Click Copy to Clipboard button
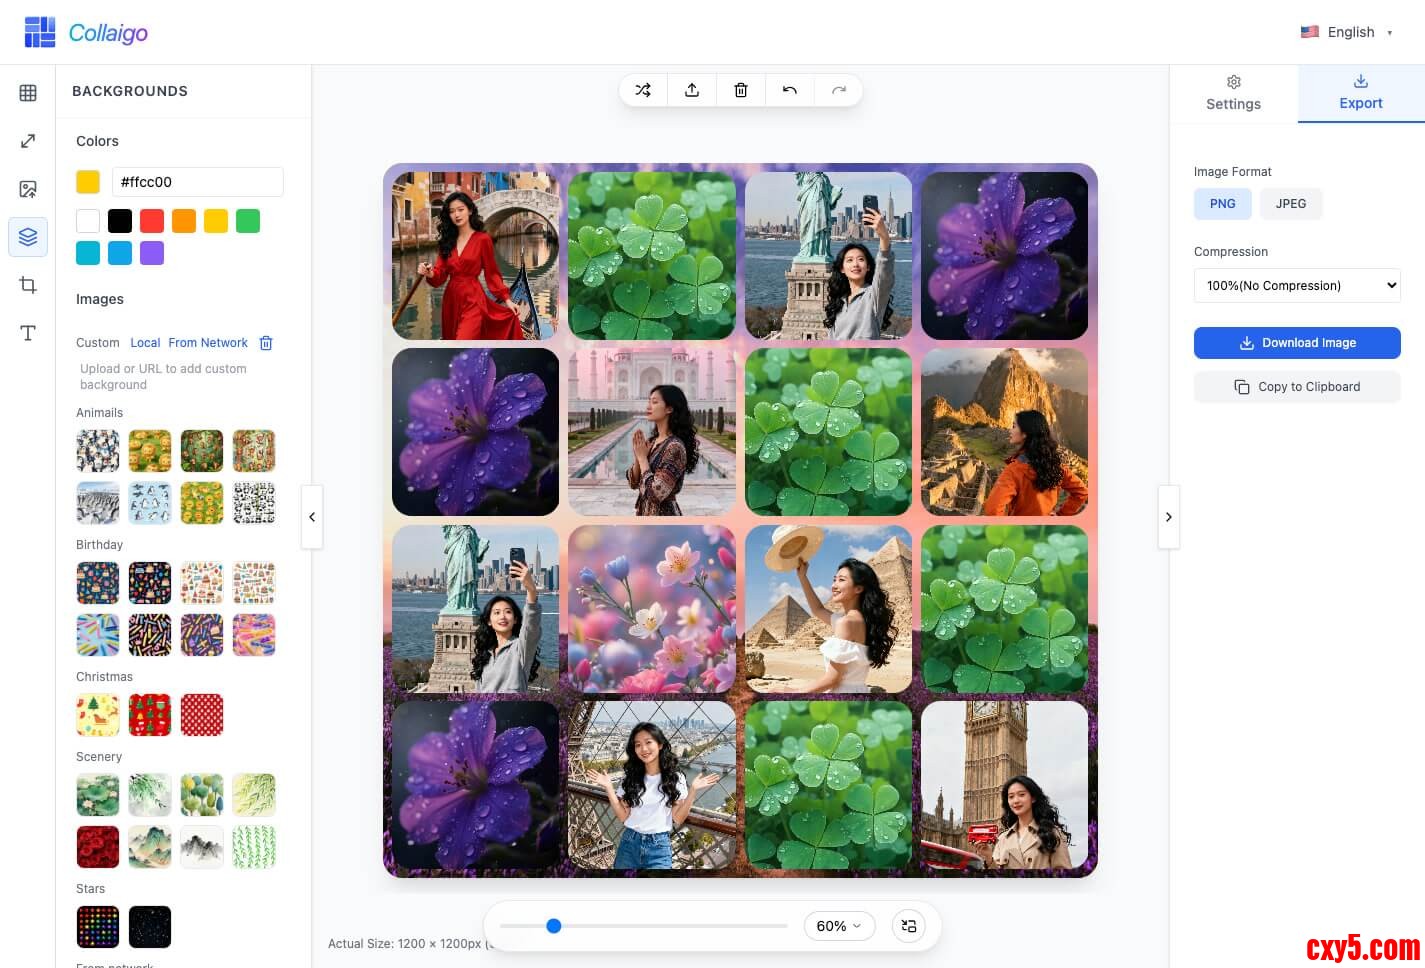 click(1297, 387)
